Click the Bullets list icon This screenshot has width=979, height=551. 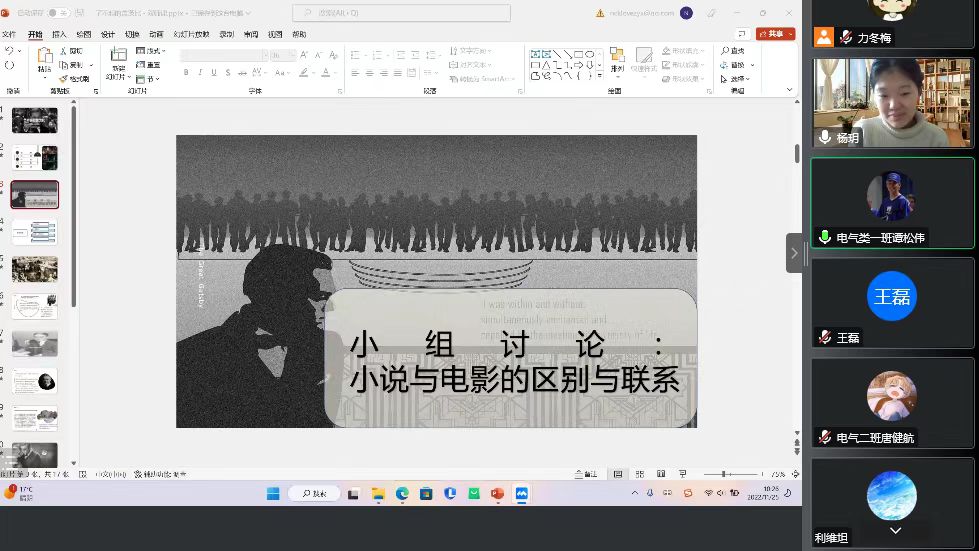[x=355, y=56]
